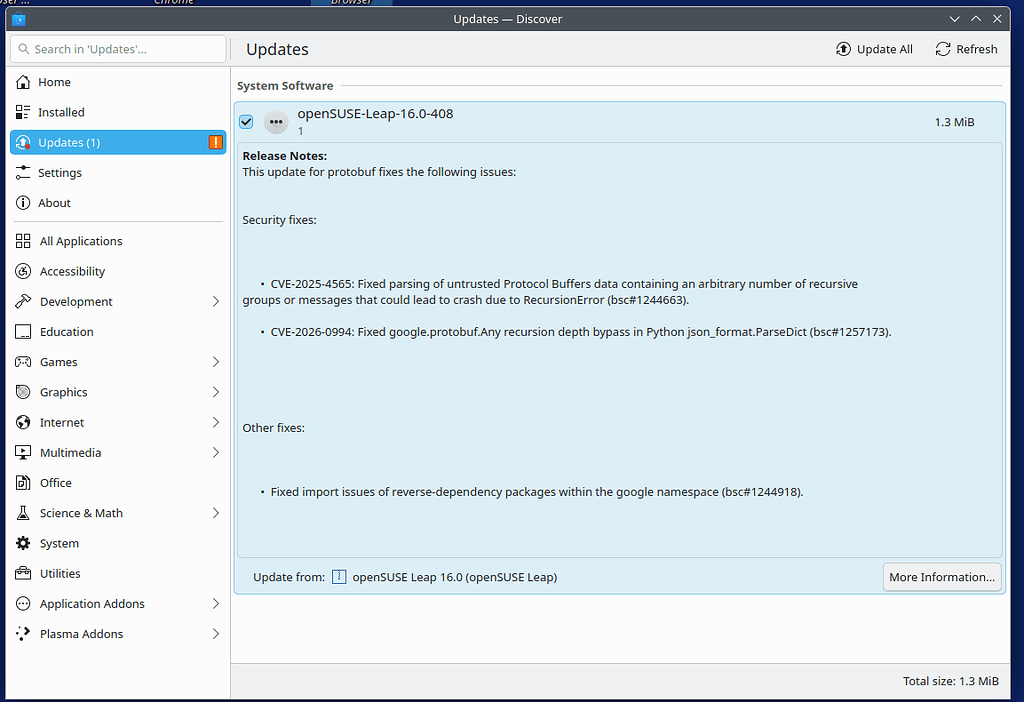1024x702 pixels.
Task: Click the Development hammer icon
Action: [23, 302]
